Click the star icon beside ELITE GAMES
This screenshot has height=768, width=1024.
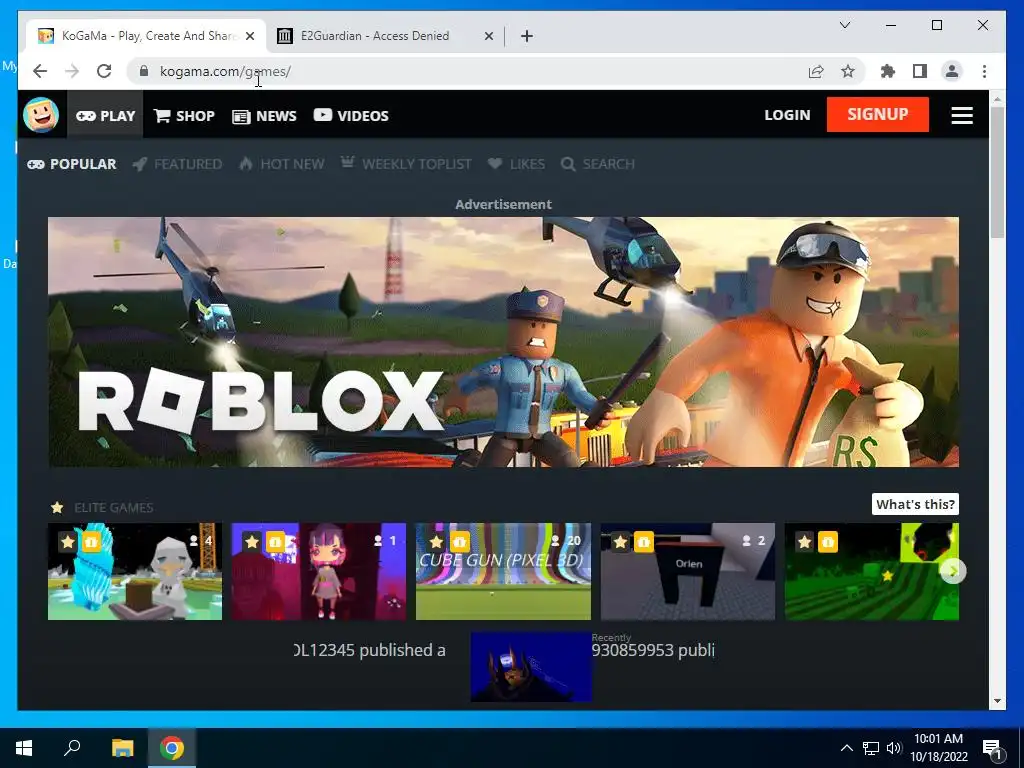point(57,507)
